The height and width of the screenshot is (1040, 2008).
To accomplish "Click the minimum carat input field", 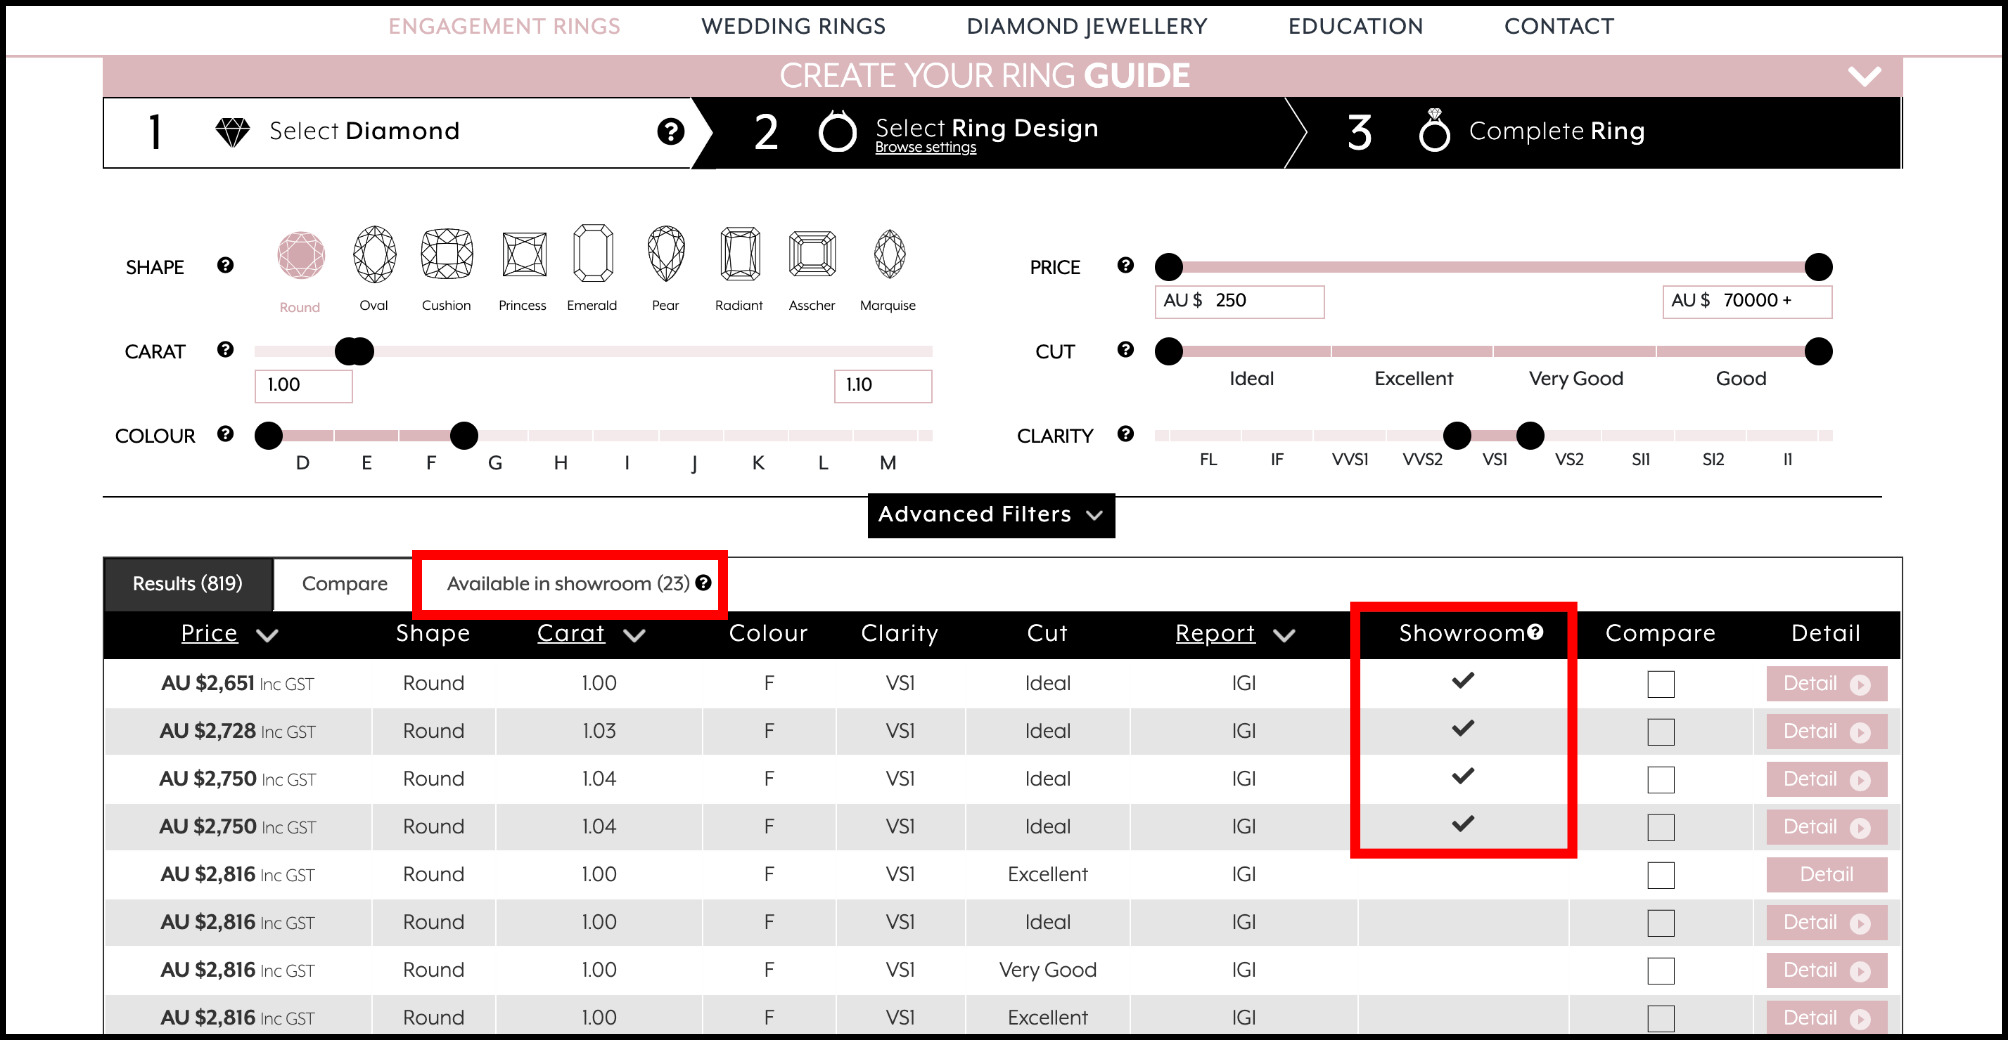I will click(303, 385).
